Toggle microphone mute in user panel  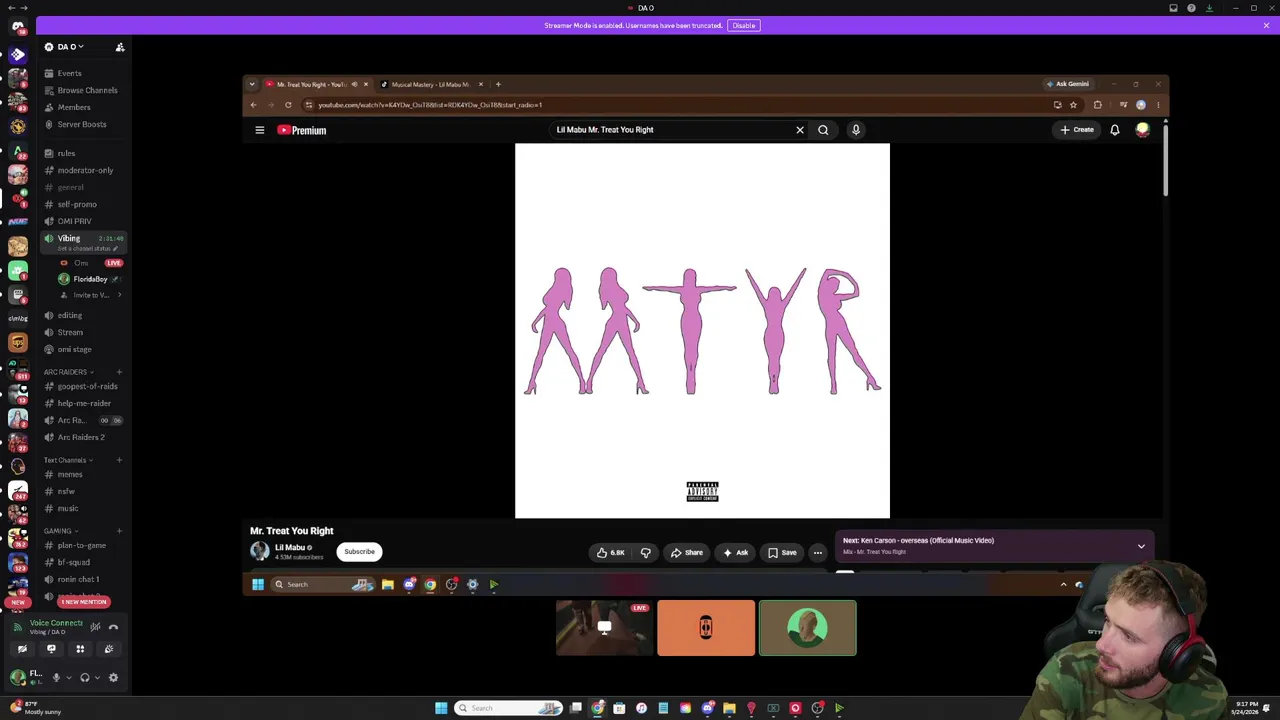56,678
